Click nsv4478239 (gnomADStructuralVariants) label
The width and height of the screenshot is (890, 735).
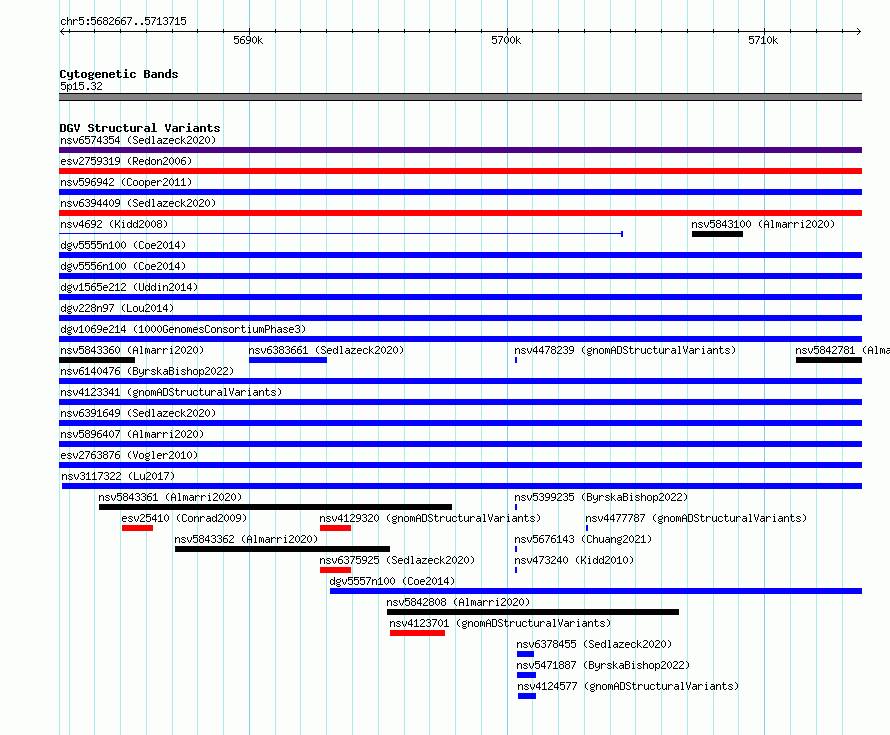point(625,350)
